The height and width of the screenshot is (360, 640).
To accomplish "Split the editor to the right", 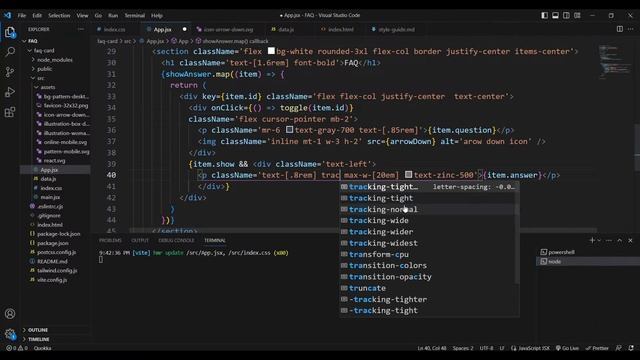I will click(x=620, y=29).
